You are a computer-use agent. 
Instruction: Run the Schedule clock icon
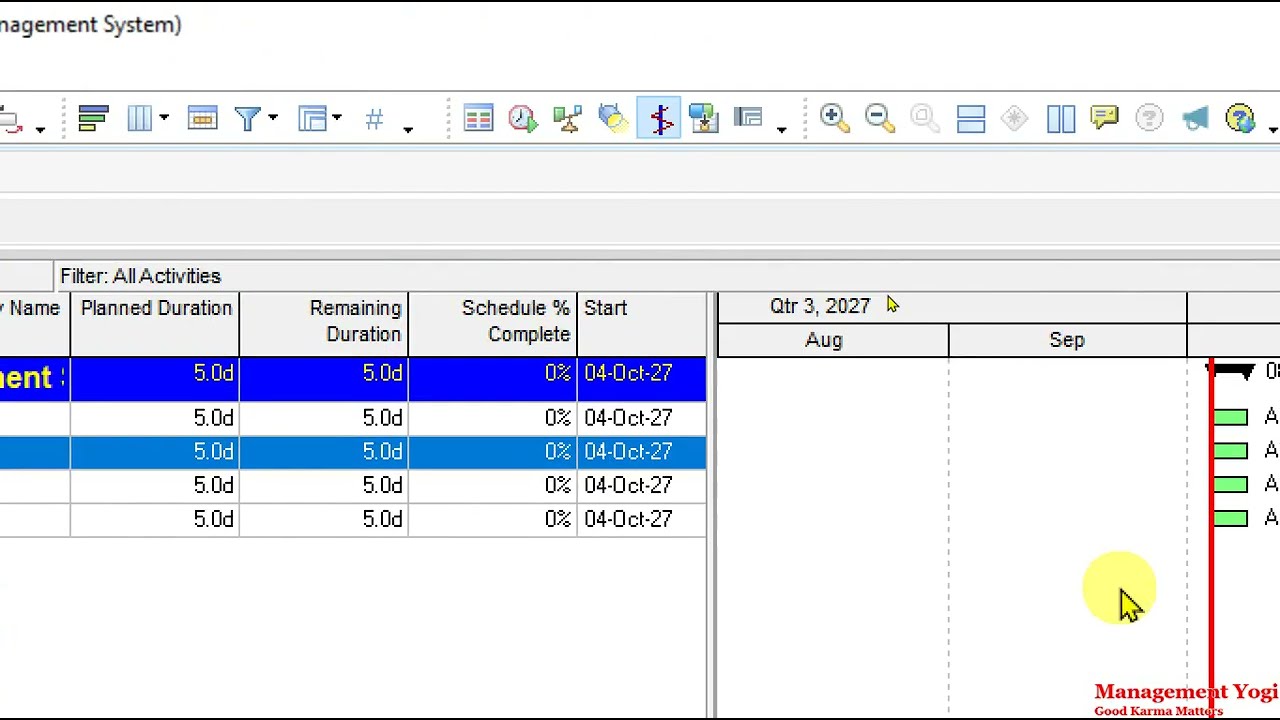click(523, 119)
